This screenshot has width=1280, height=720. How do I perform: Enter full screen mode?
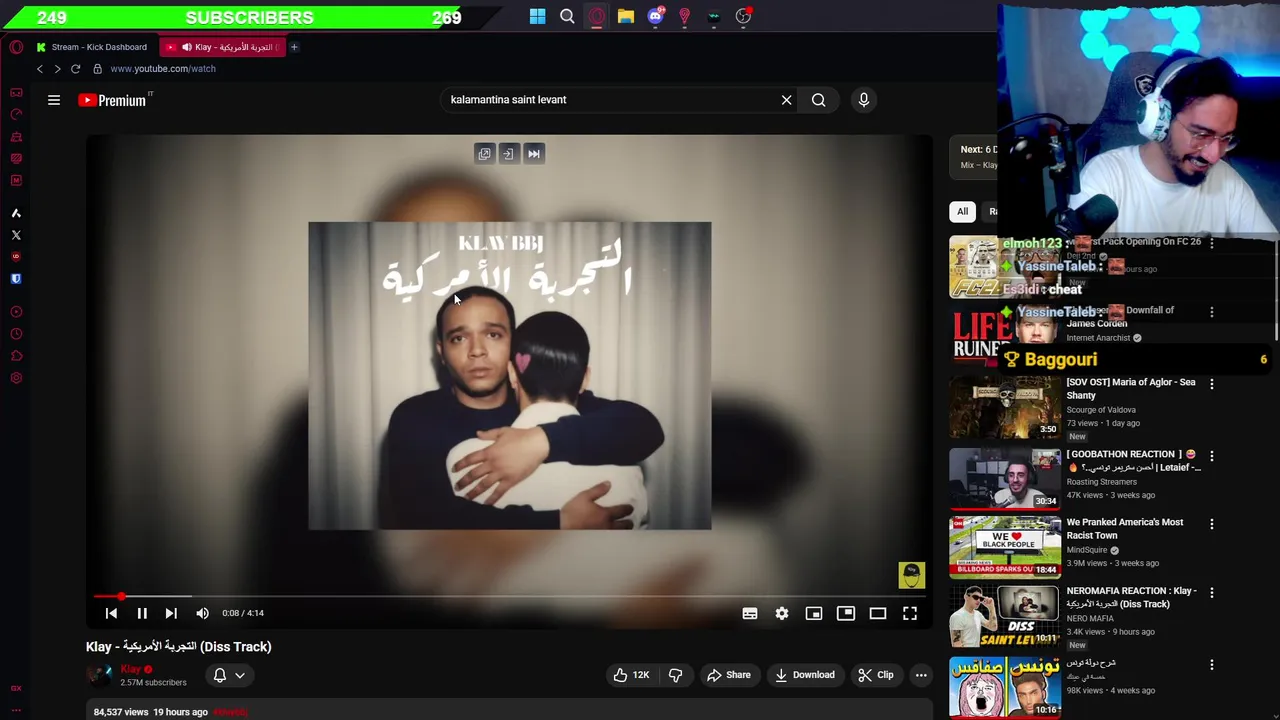click(910, 613)
